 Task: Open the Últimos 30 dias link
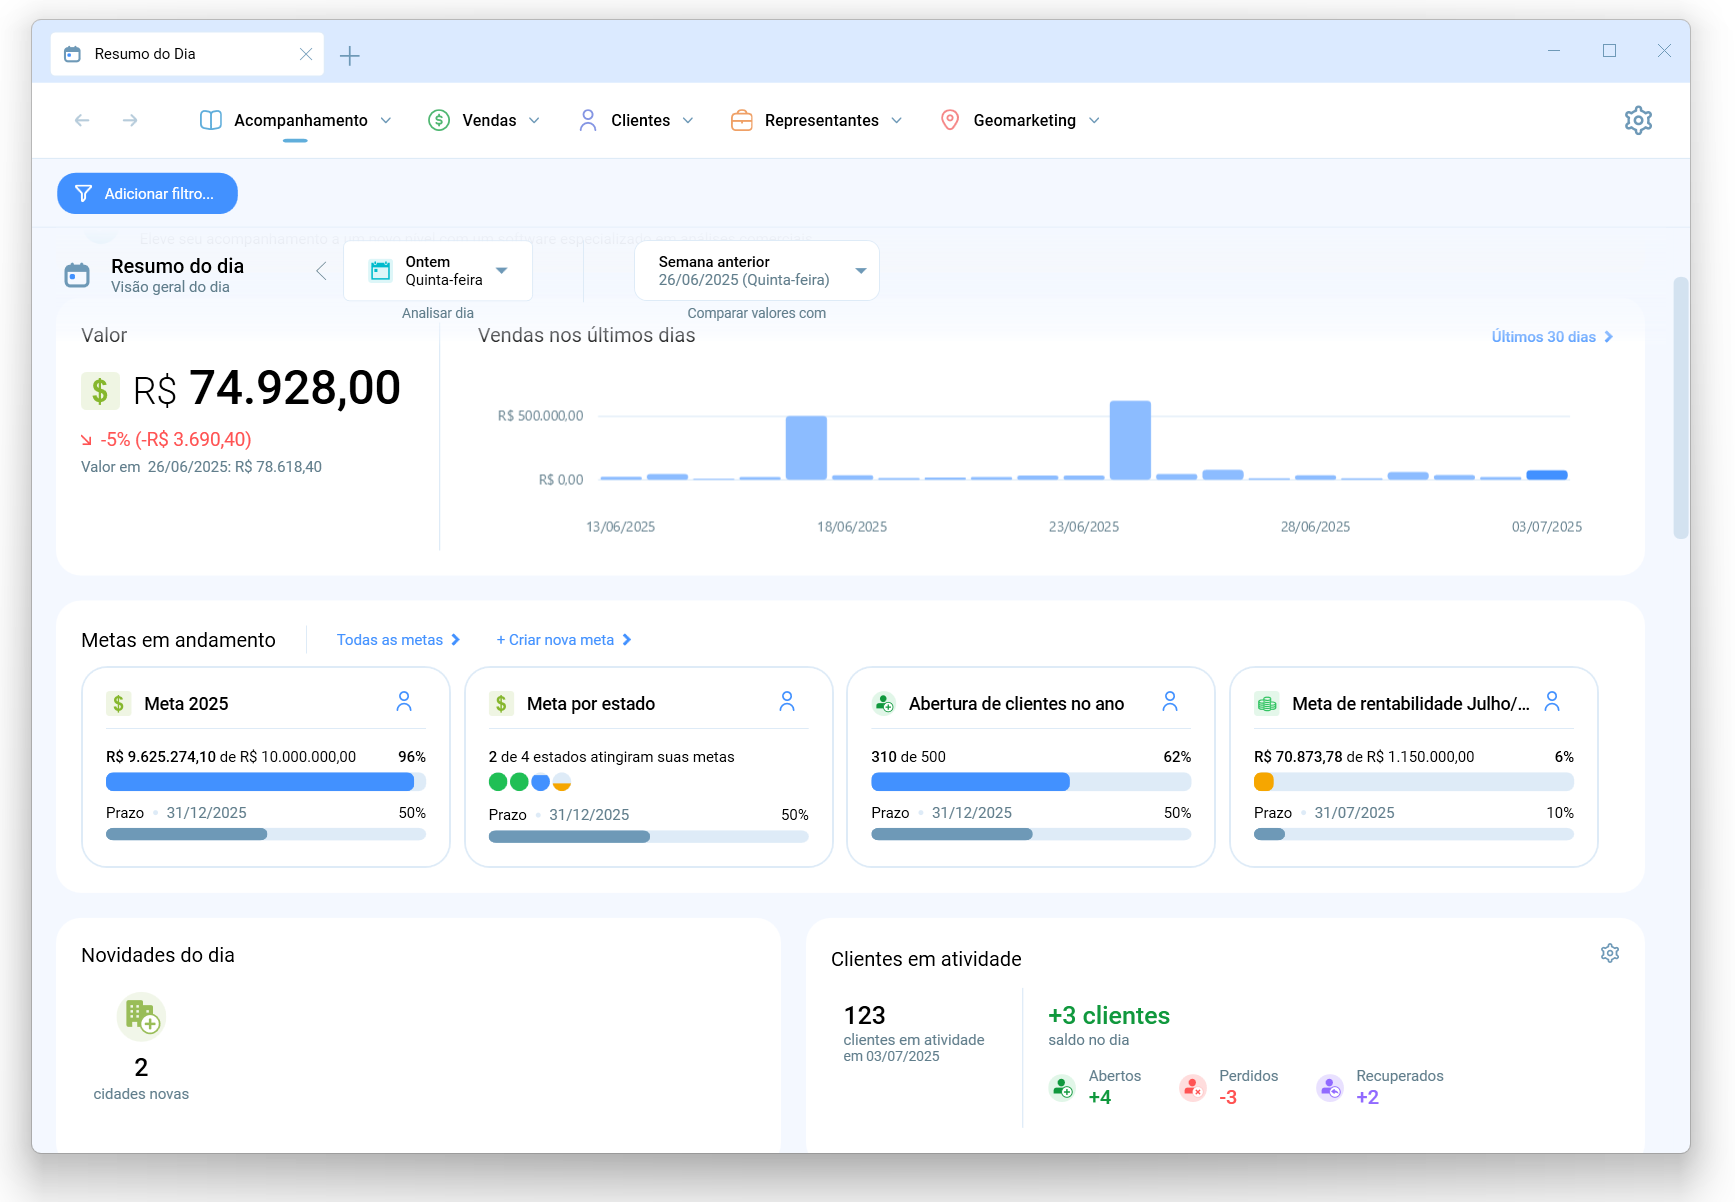pos(1552,337)
